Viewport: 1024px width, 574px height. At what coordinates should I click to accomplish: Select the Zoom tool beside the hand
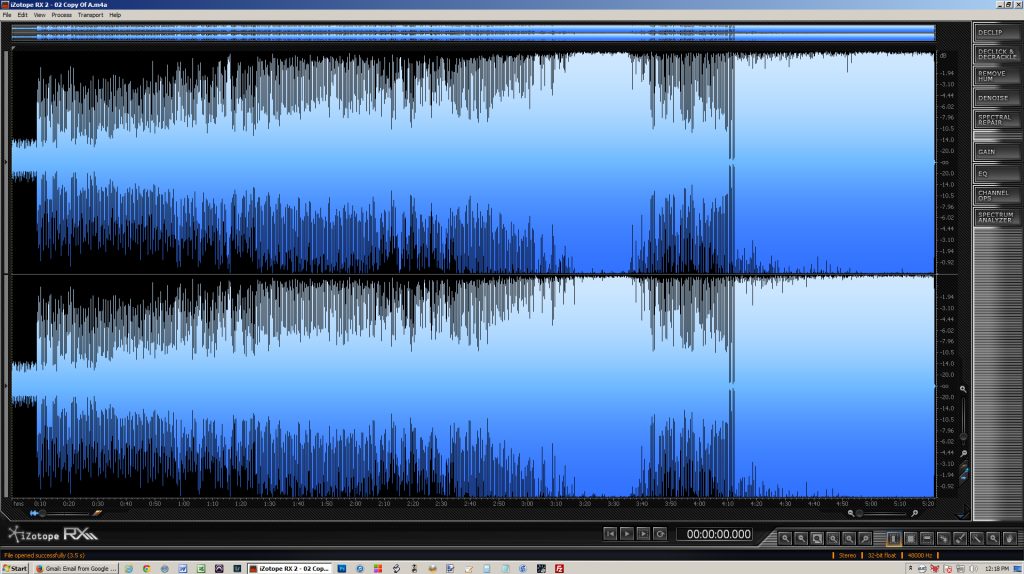pos(993,538)
